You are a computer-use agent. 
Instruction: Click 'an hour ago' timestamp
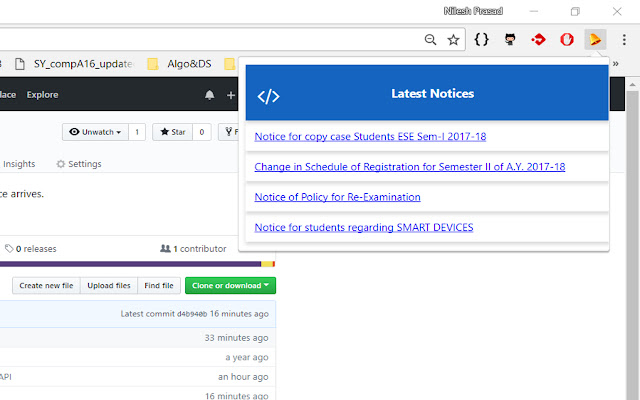[243, 377]
